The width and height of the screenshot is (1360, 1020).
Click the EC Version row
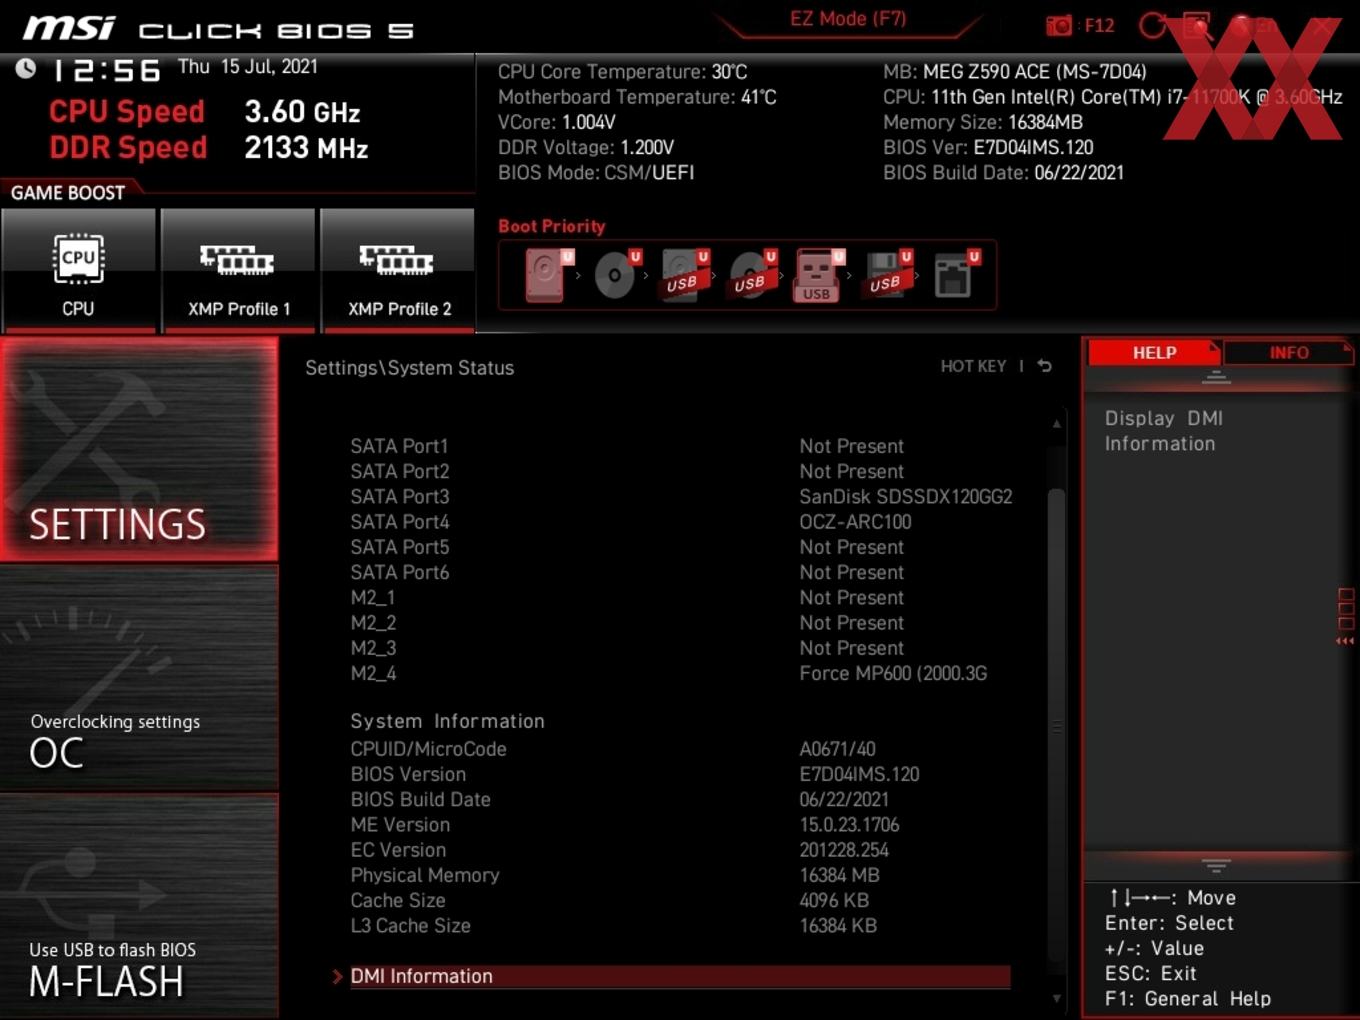point(680,850)
